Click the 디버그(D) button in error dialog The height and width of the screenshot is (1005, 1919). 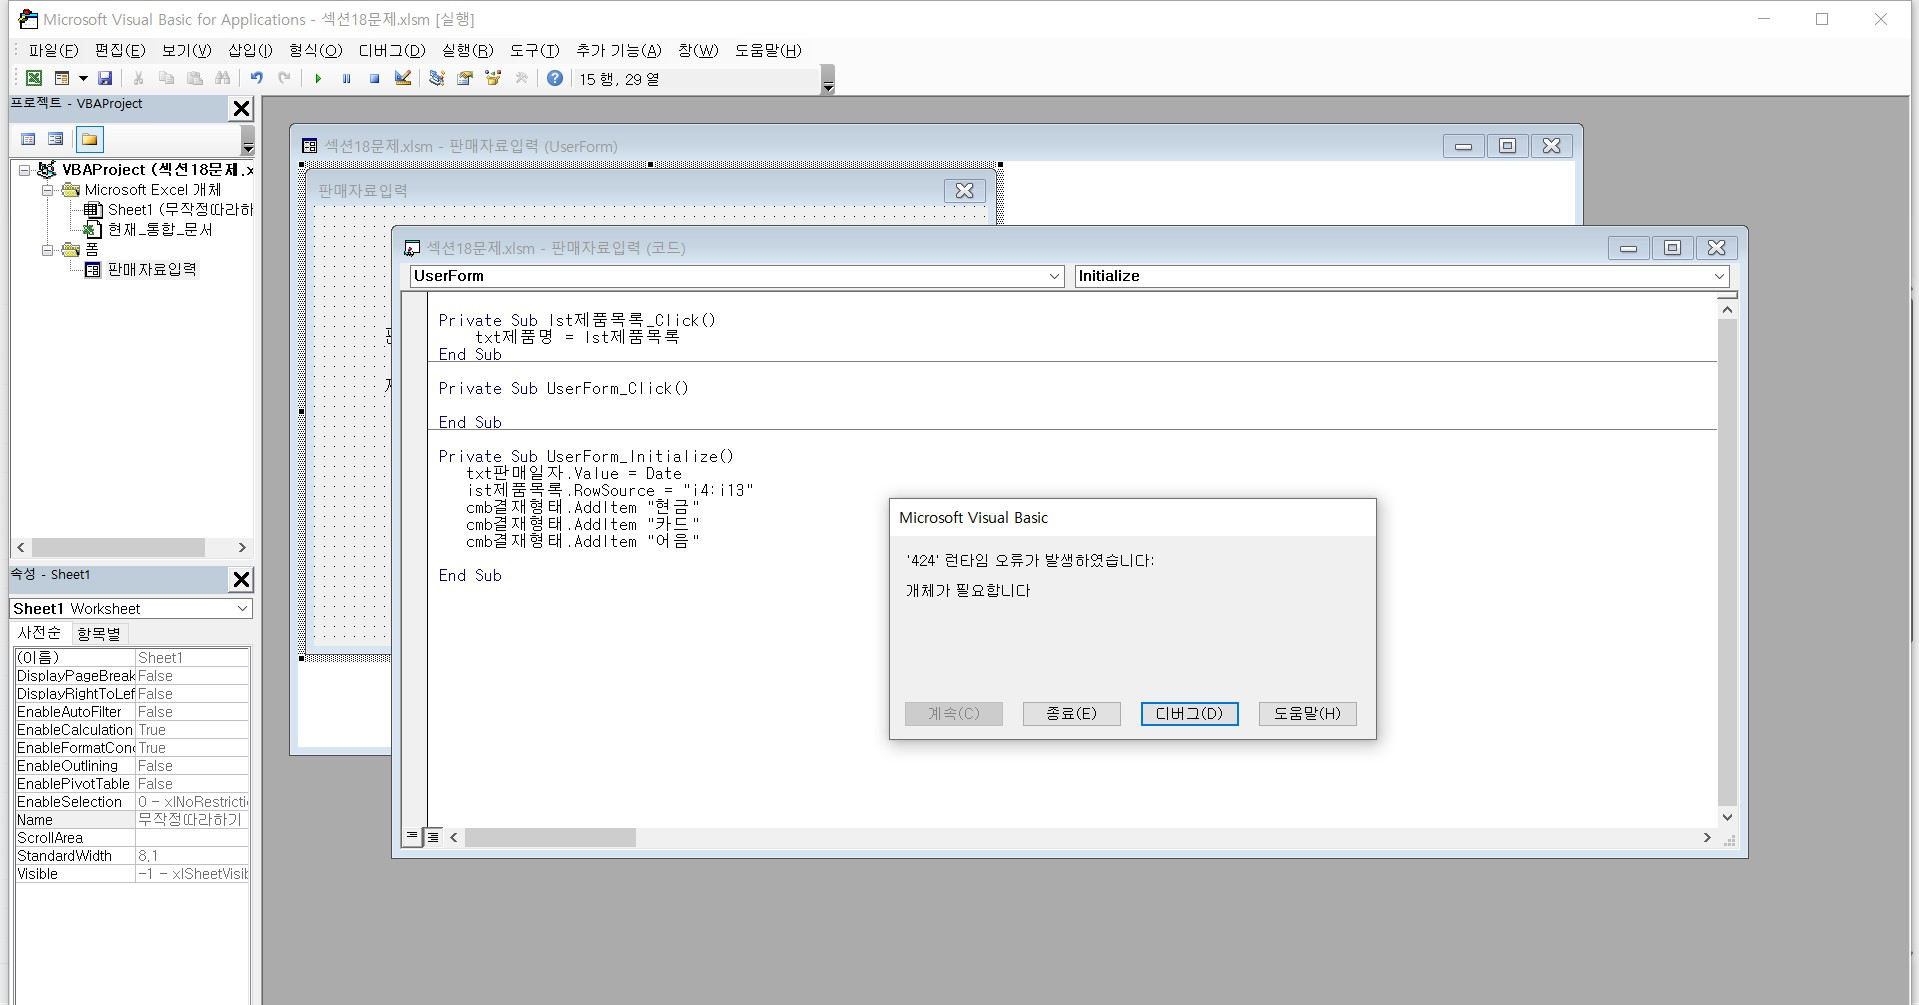click(x=1189, y=713)
